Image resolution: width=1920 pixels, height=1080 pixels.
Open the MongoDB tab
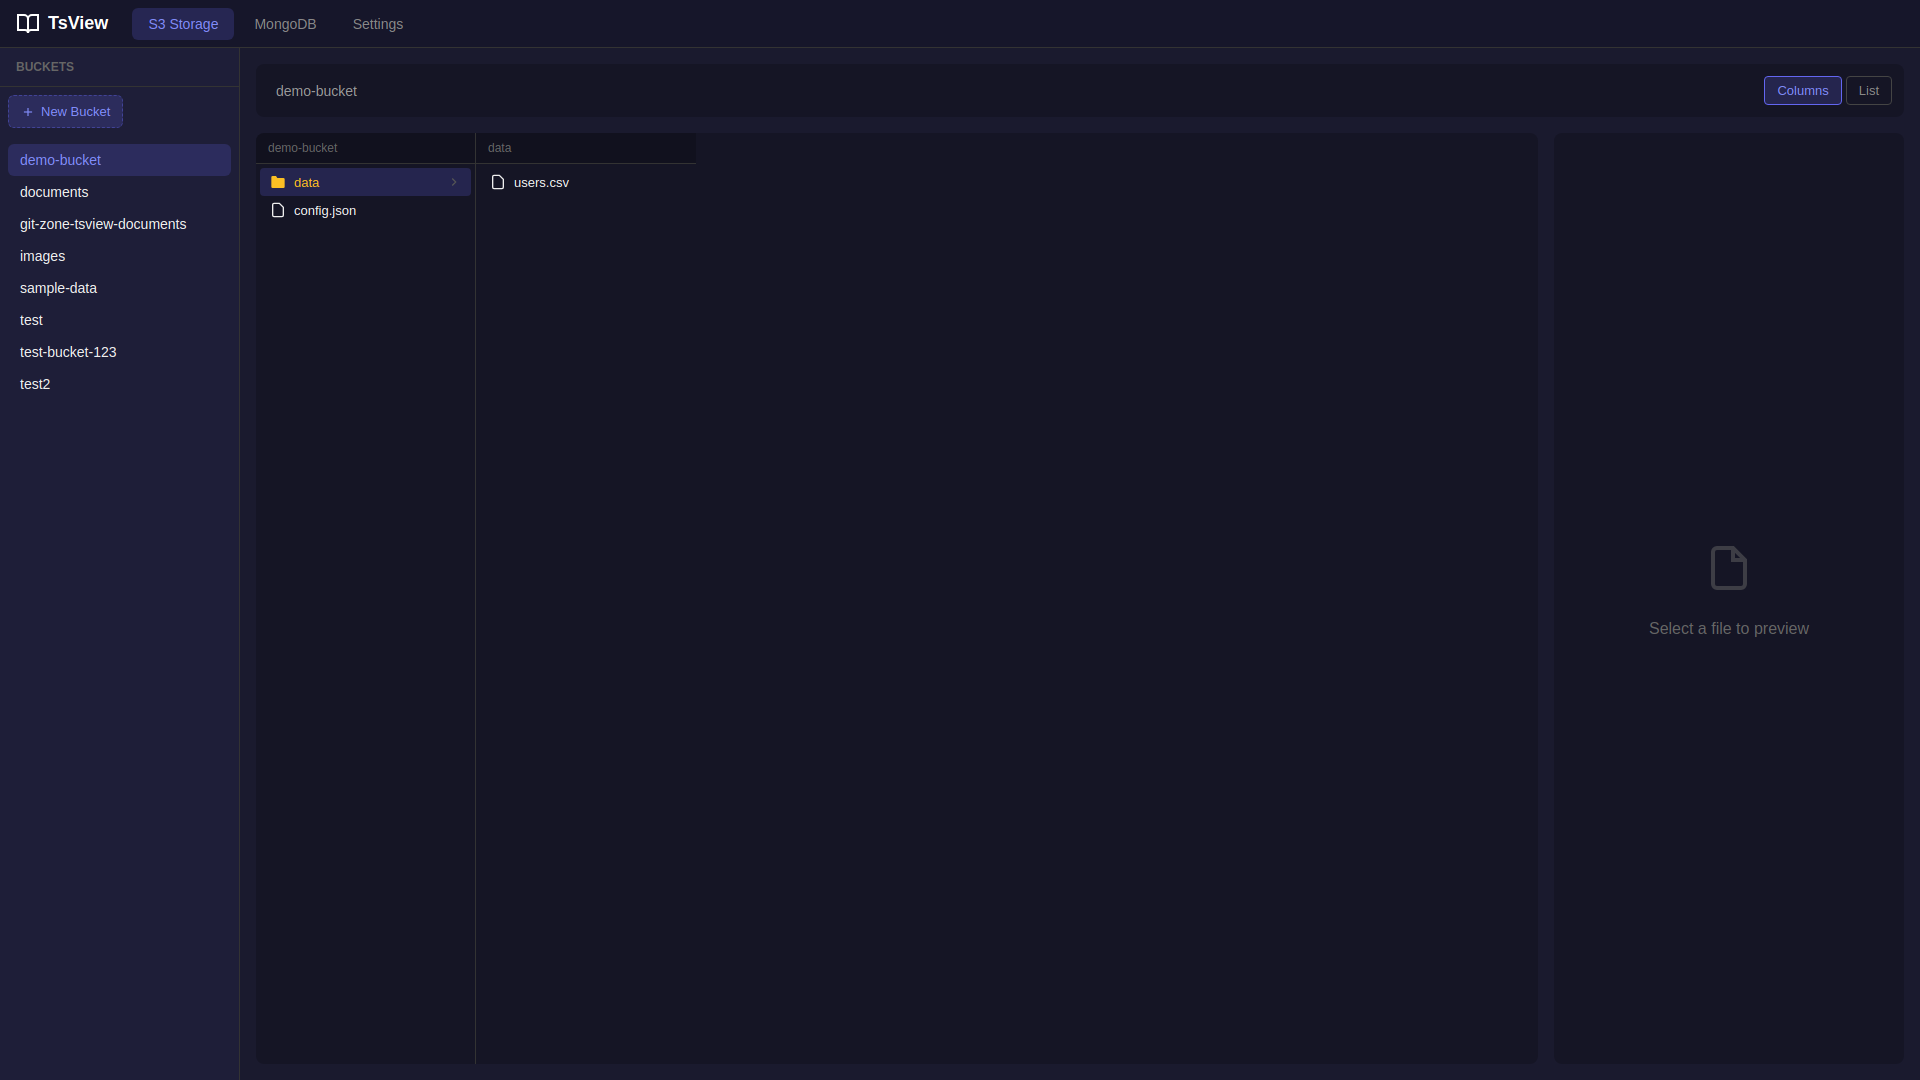pyautogui.click(x=285, y=24)
